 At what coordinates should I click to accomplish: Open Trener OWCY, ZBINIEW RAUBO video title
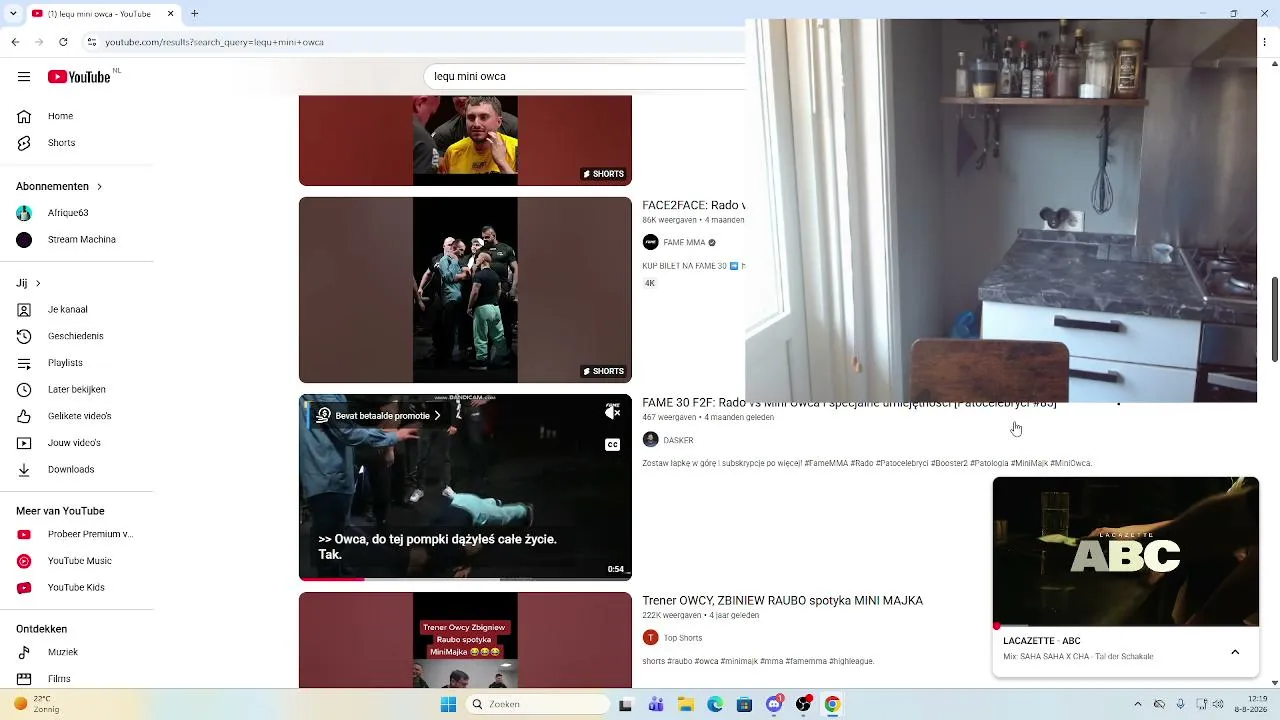coord(782,601)
